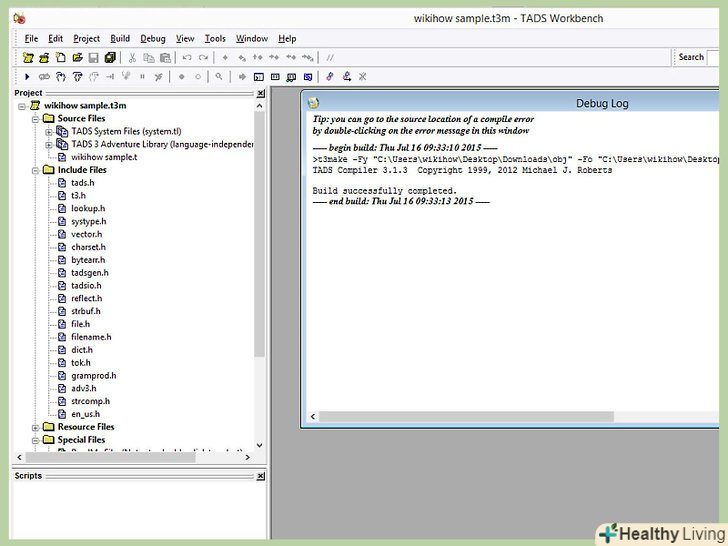
Task: Collapse the Special Files folder
Action: coord(35,441)
